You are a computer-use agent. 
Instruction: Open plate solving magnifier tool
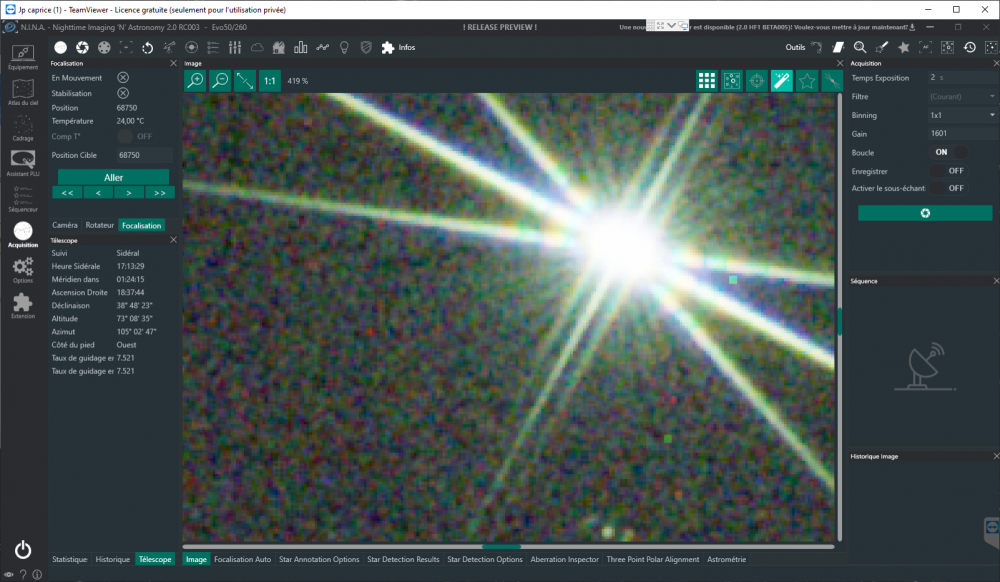860,47
